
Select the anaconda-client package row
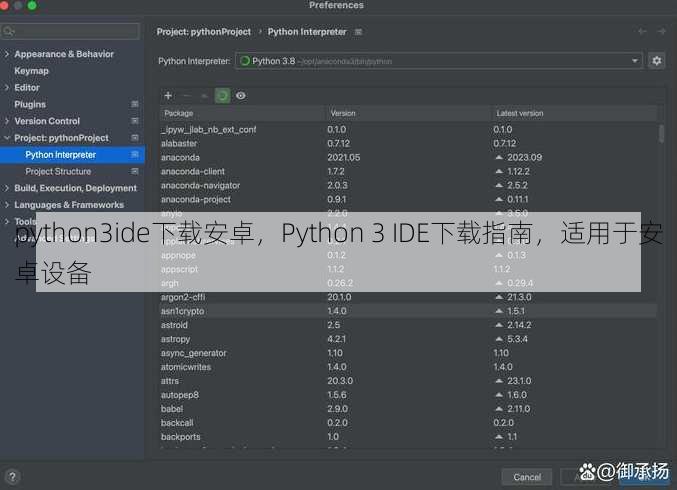[x=409, y=171]
